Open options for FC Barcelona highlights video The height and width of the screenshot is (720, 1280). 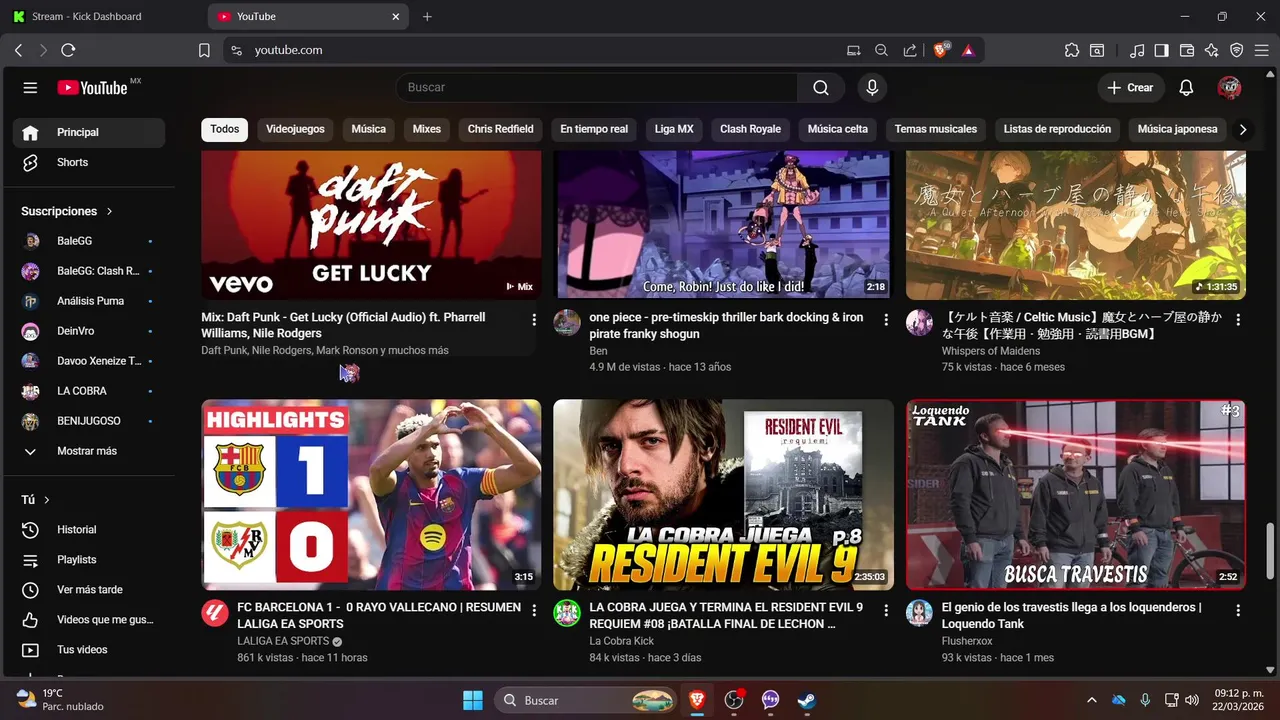(x=534, y=610)
